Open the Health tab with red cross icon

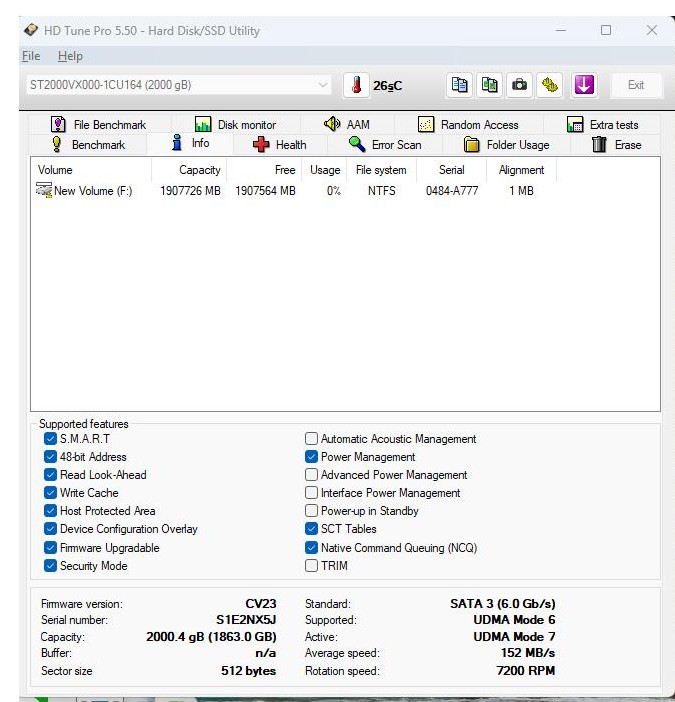[280, 145]
